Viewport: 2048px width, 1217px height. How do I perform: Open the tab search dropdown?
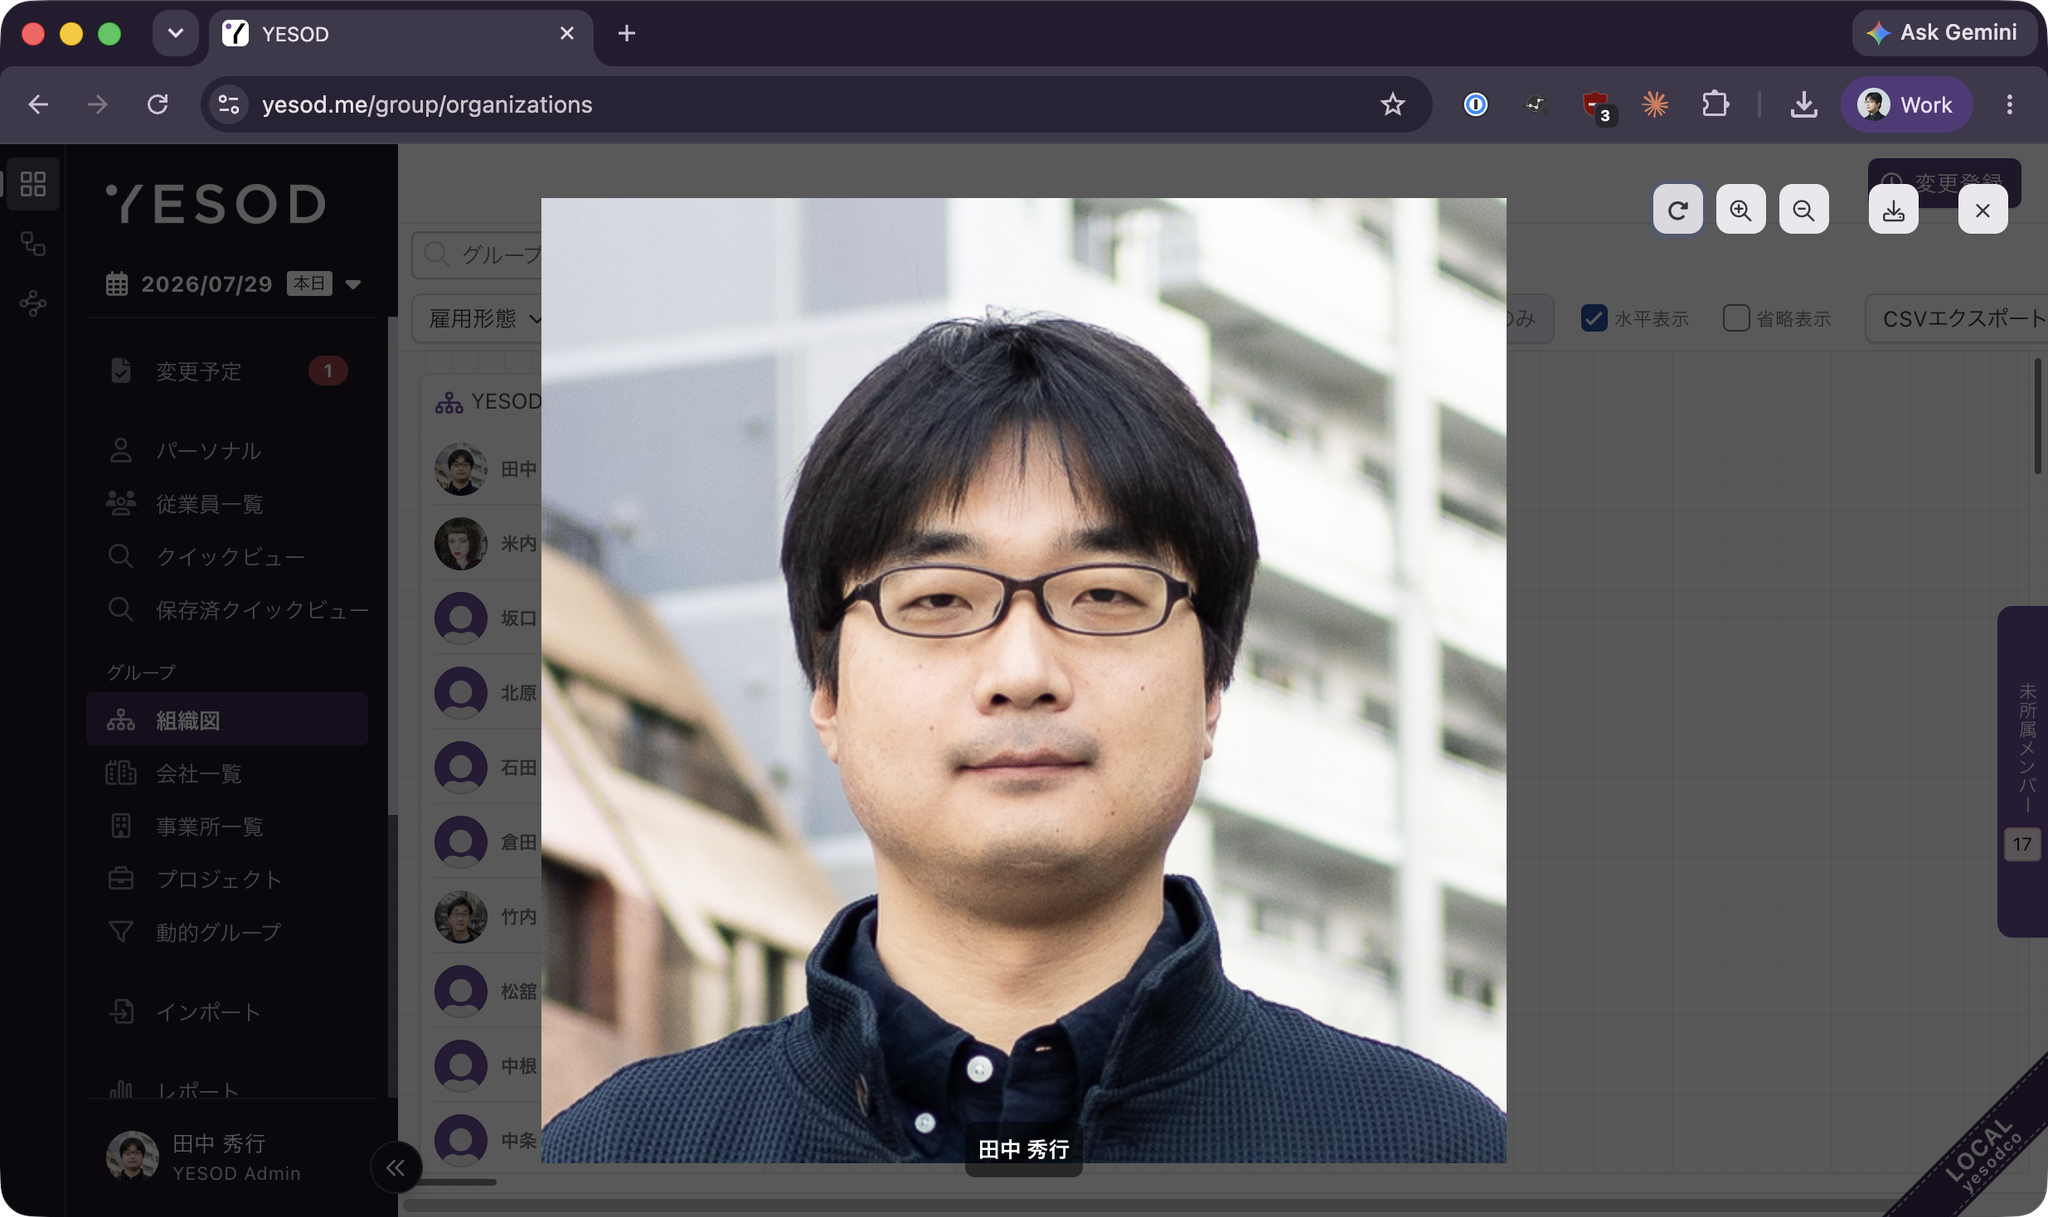click(175, 33)
